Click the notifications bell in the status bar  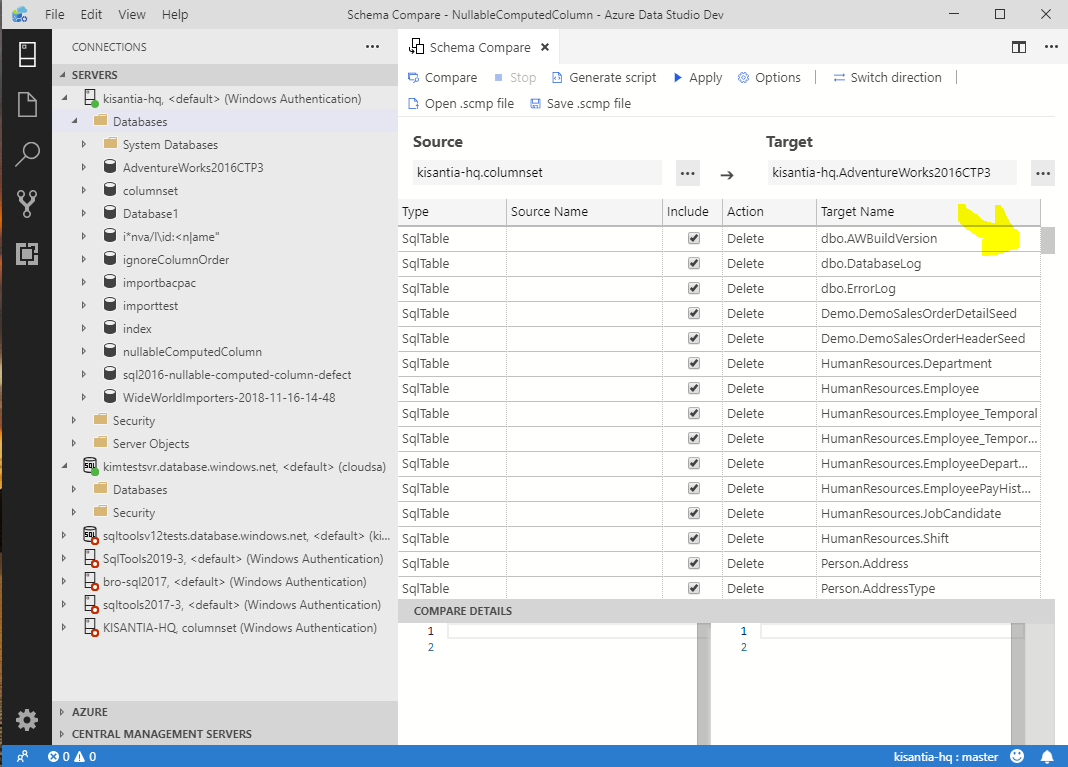point(1047,757)
